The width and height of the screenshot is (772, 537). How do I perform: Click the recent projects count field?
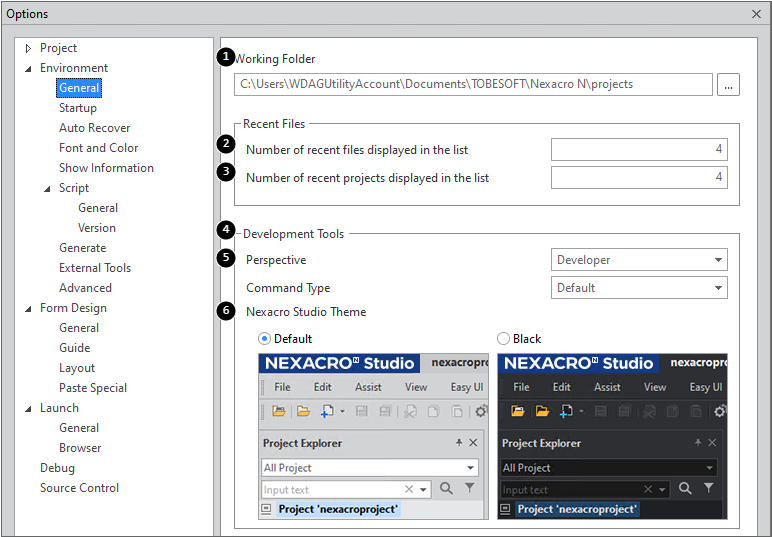[639, 178]
